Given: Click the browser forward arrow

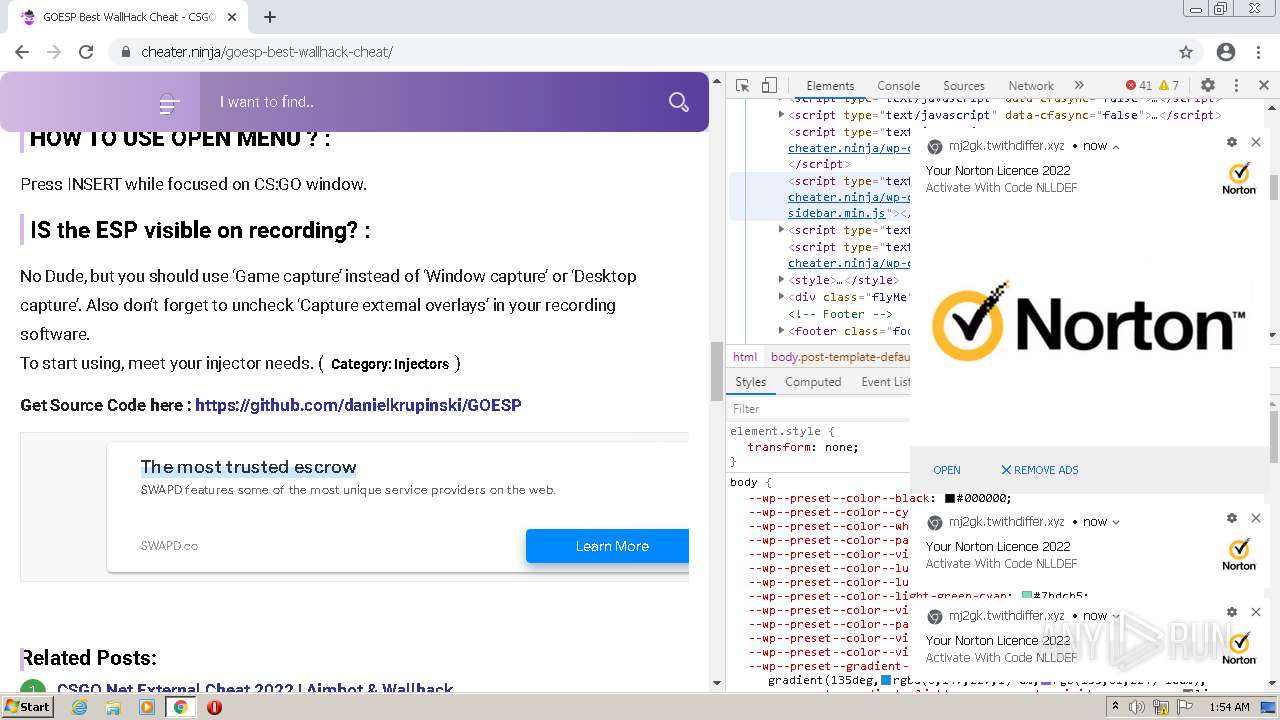Looking at the screenshot, I should (54, 52).
